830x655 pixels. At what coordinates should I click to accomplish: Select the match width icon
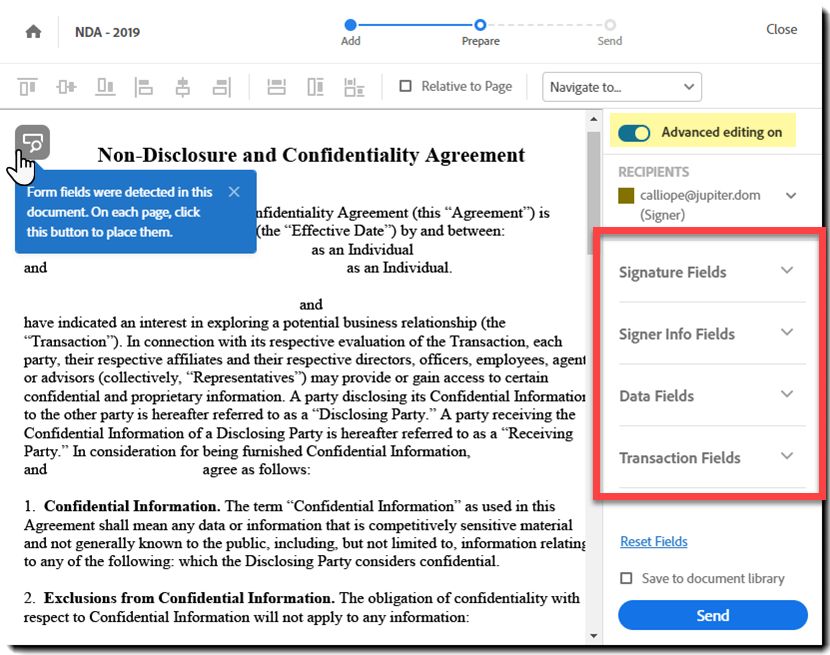tap(276, 87)
